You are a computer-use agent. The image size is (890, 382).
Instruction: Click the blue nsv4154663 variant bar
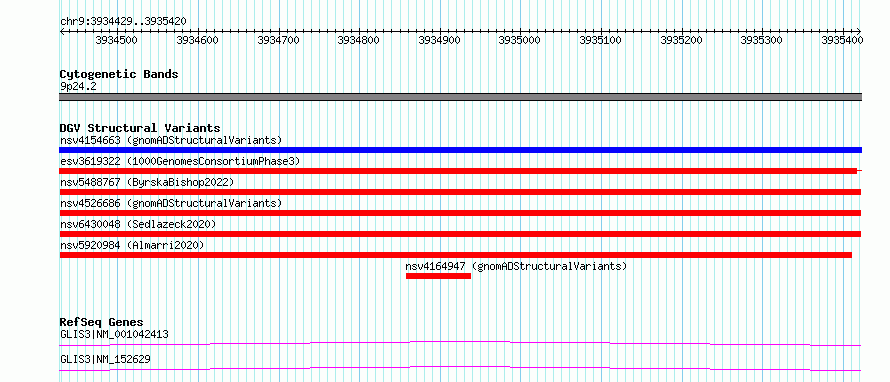(461, 150)
